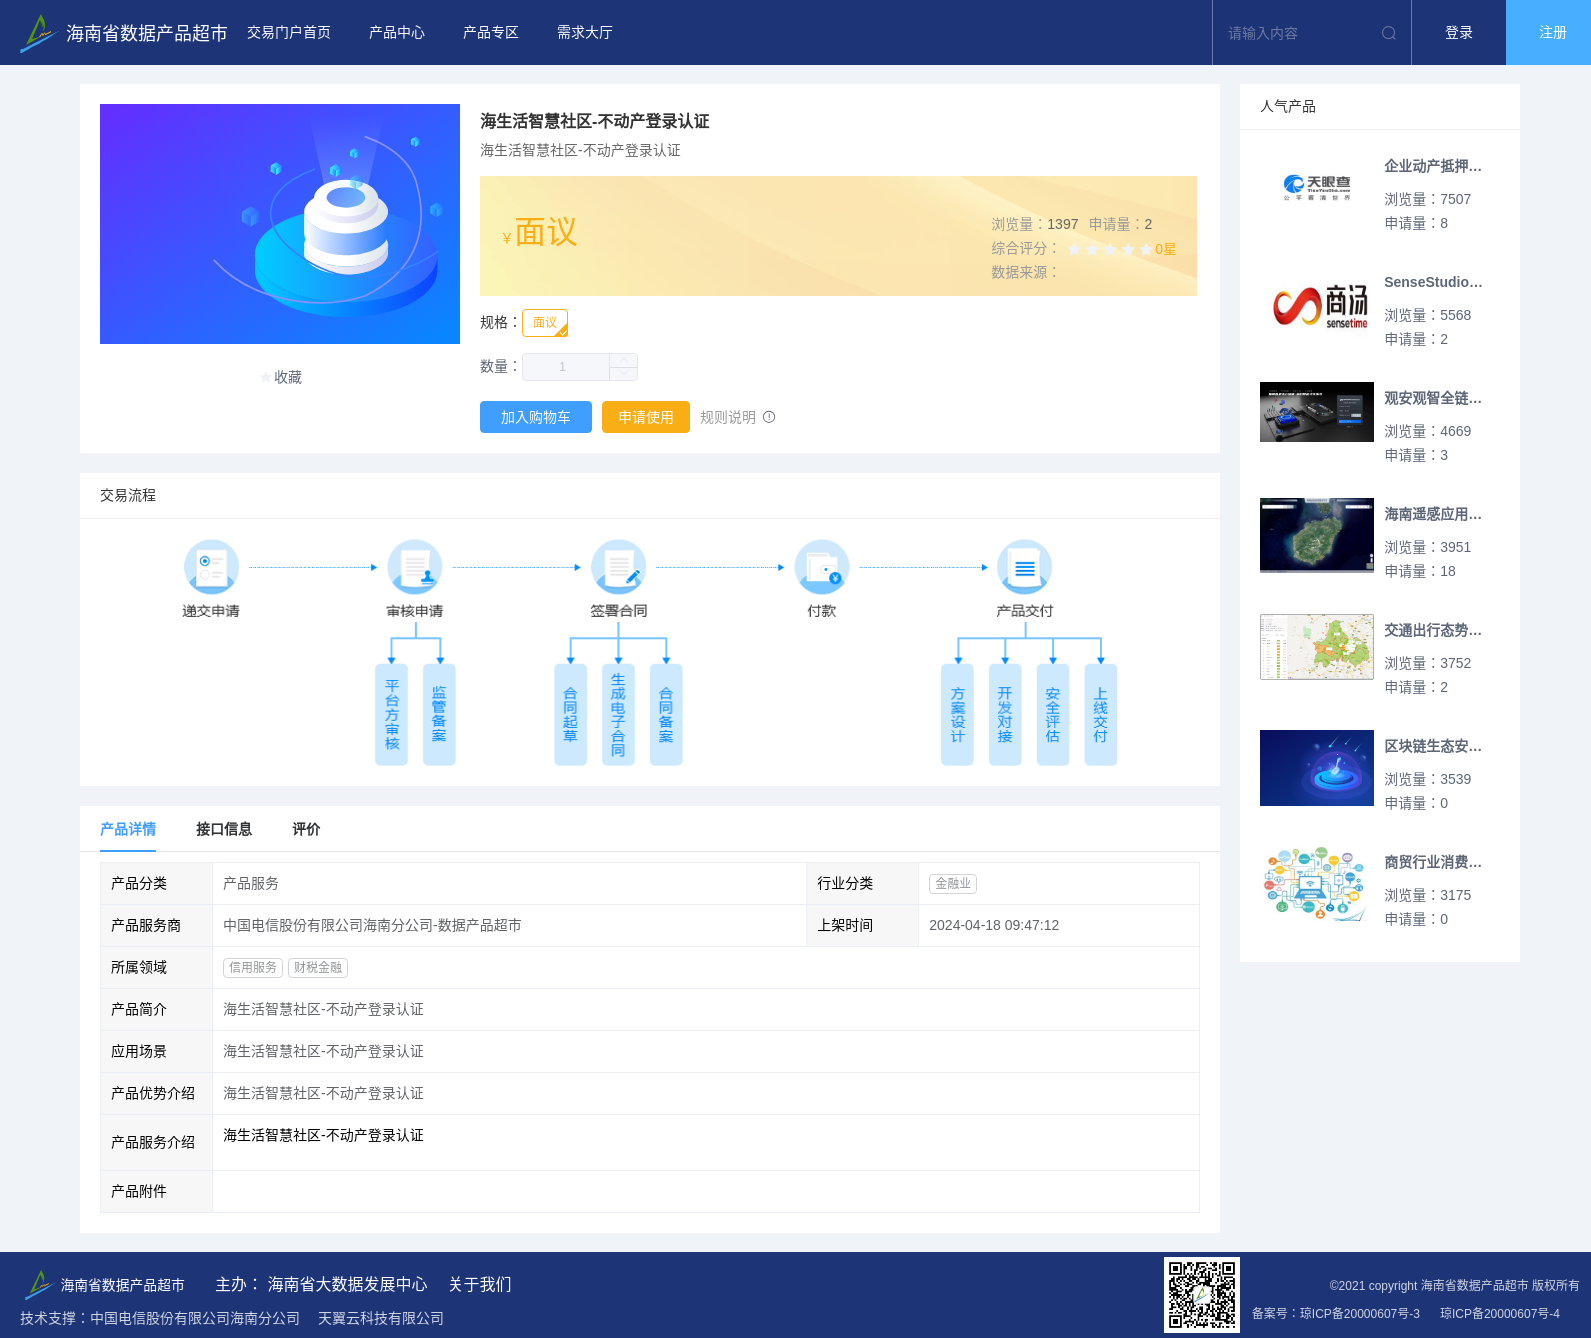Increase quantity with the up stepper arrow
1591x1338 pixels.
[624, 360]
